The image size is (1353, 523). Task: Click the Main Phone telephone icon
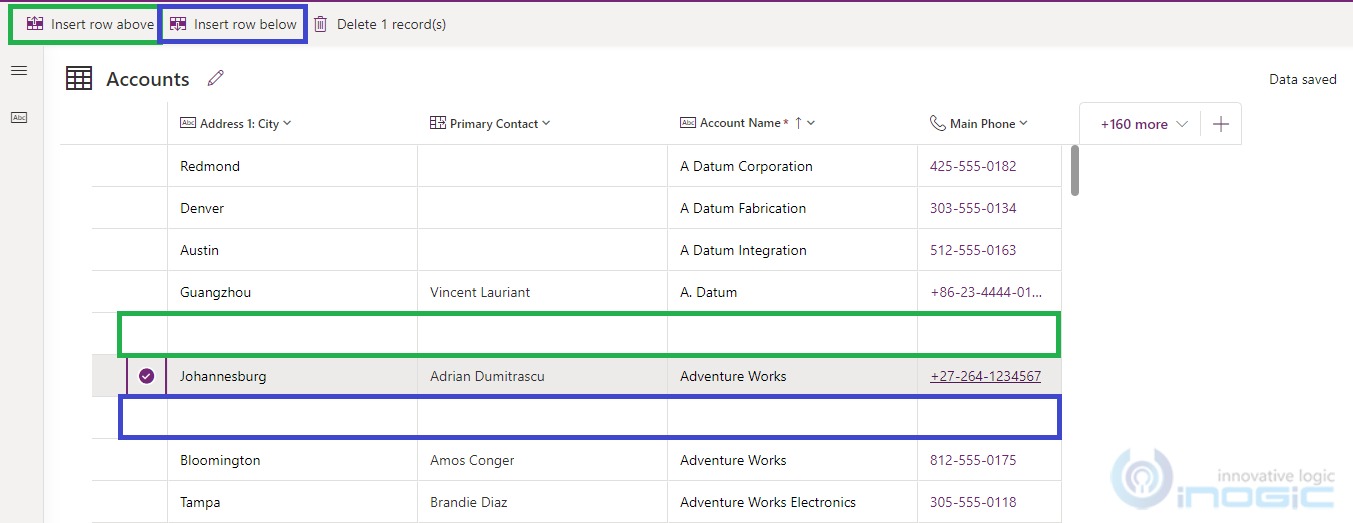(x=937, y=123)
